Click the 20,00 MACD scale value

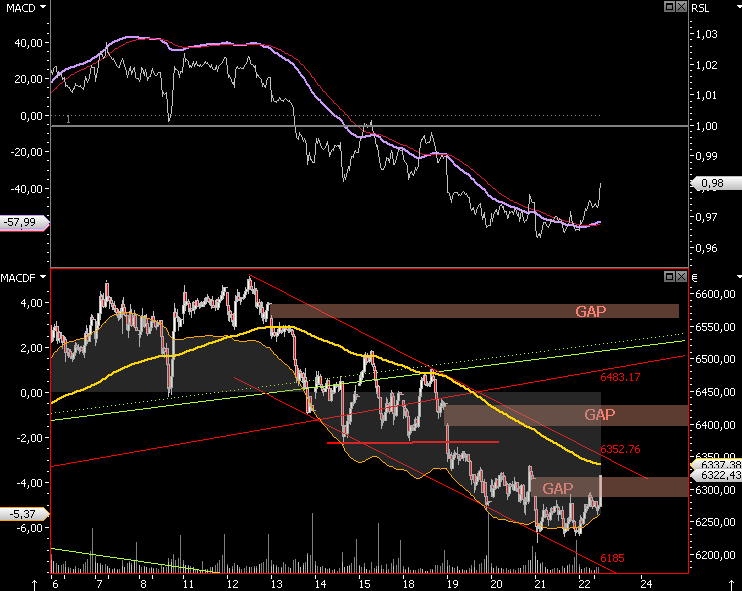(x=28, y=79)
